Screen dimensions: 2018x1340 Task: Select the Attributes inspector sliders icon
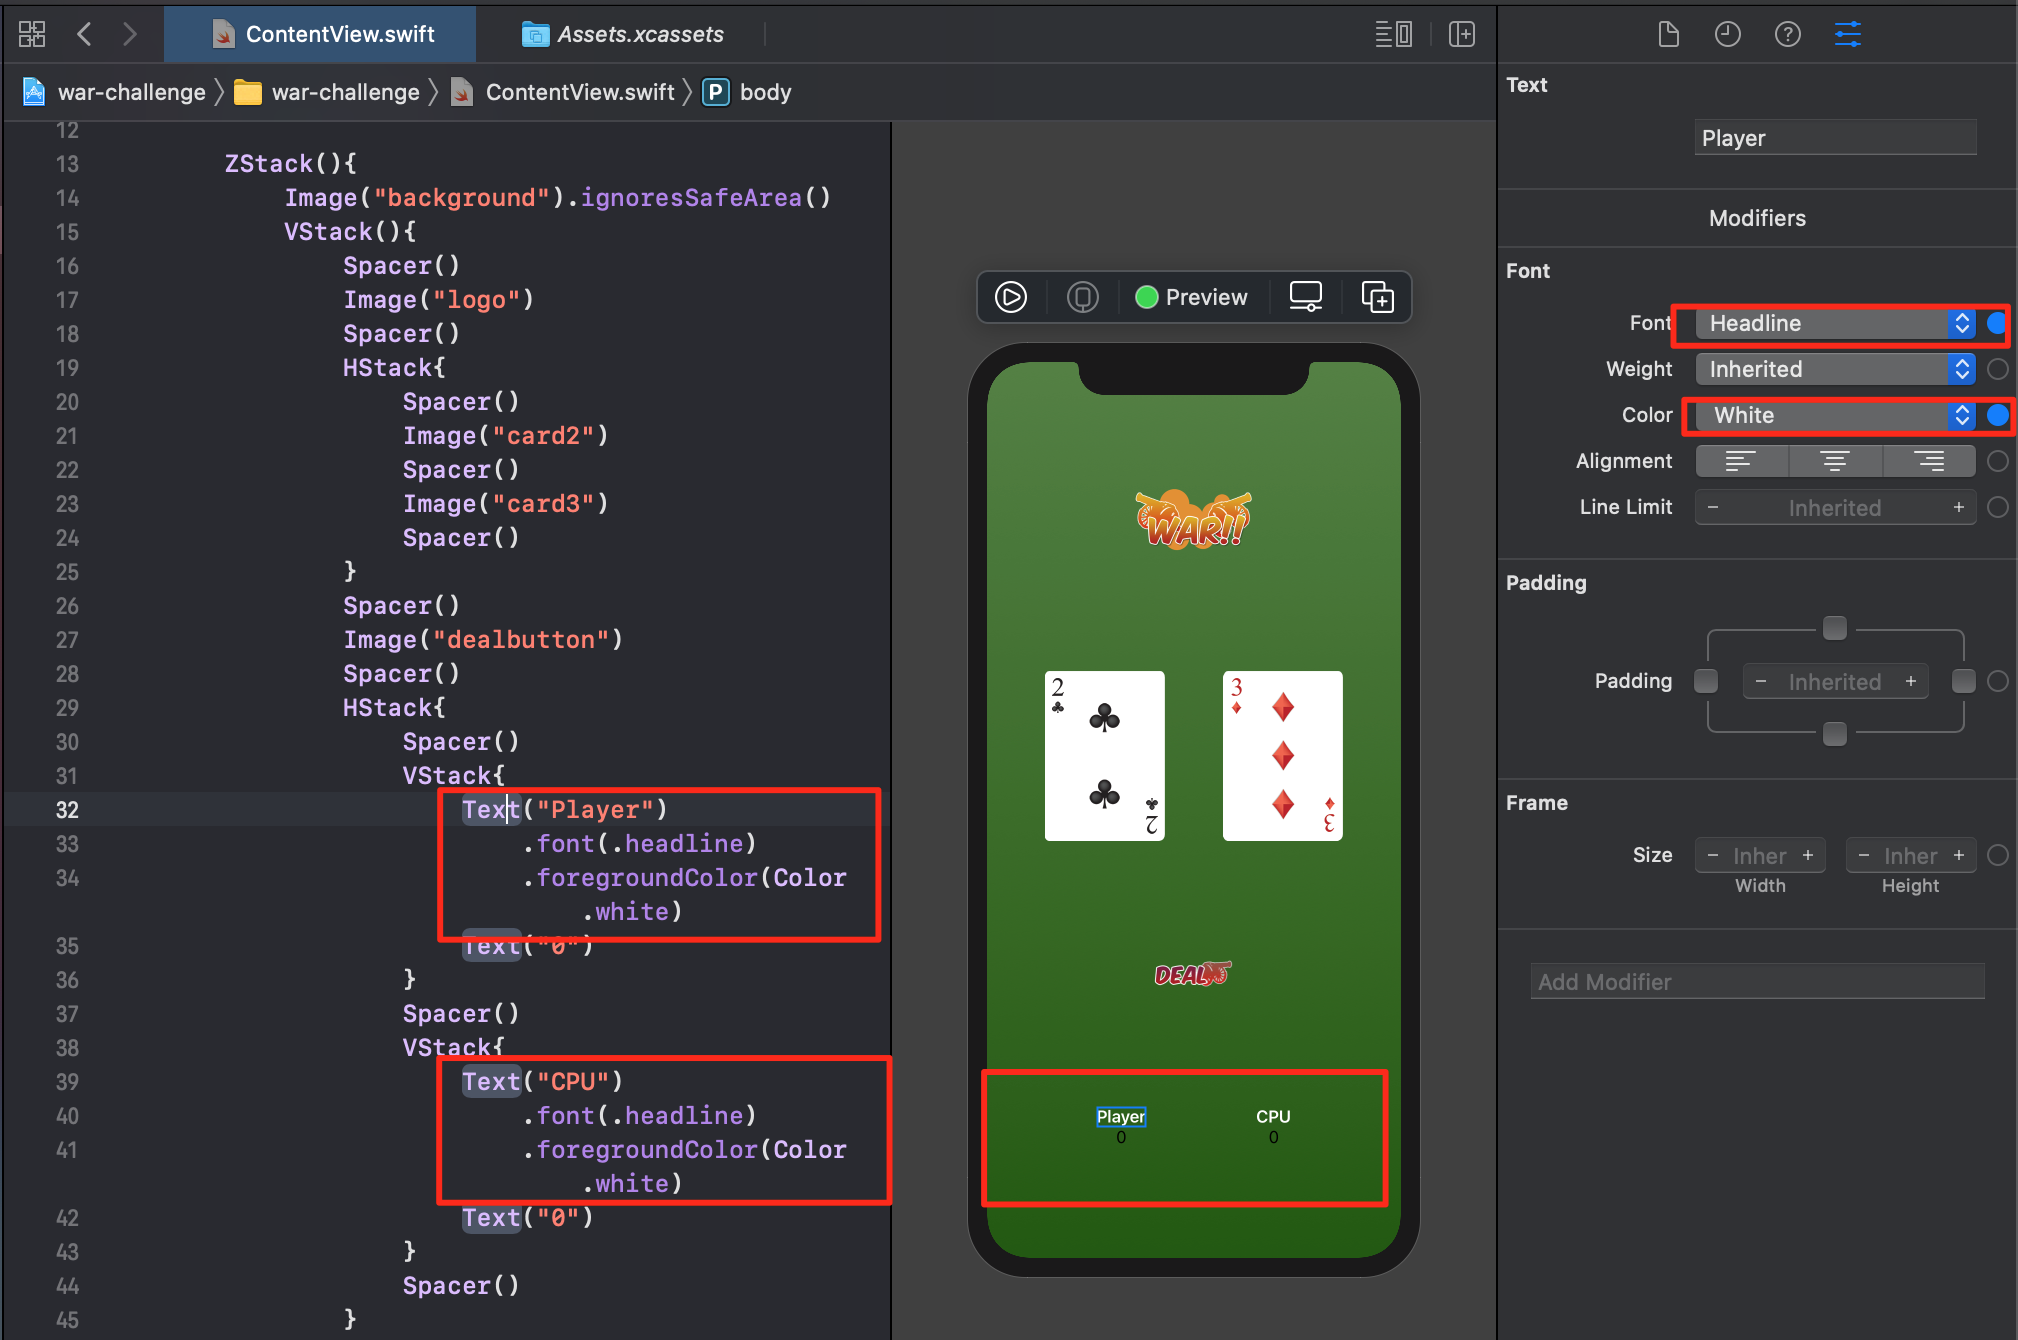click(1847, 35)
